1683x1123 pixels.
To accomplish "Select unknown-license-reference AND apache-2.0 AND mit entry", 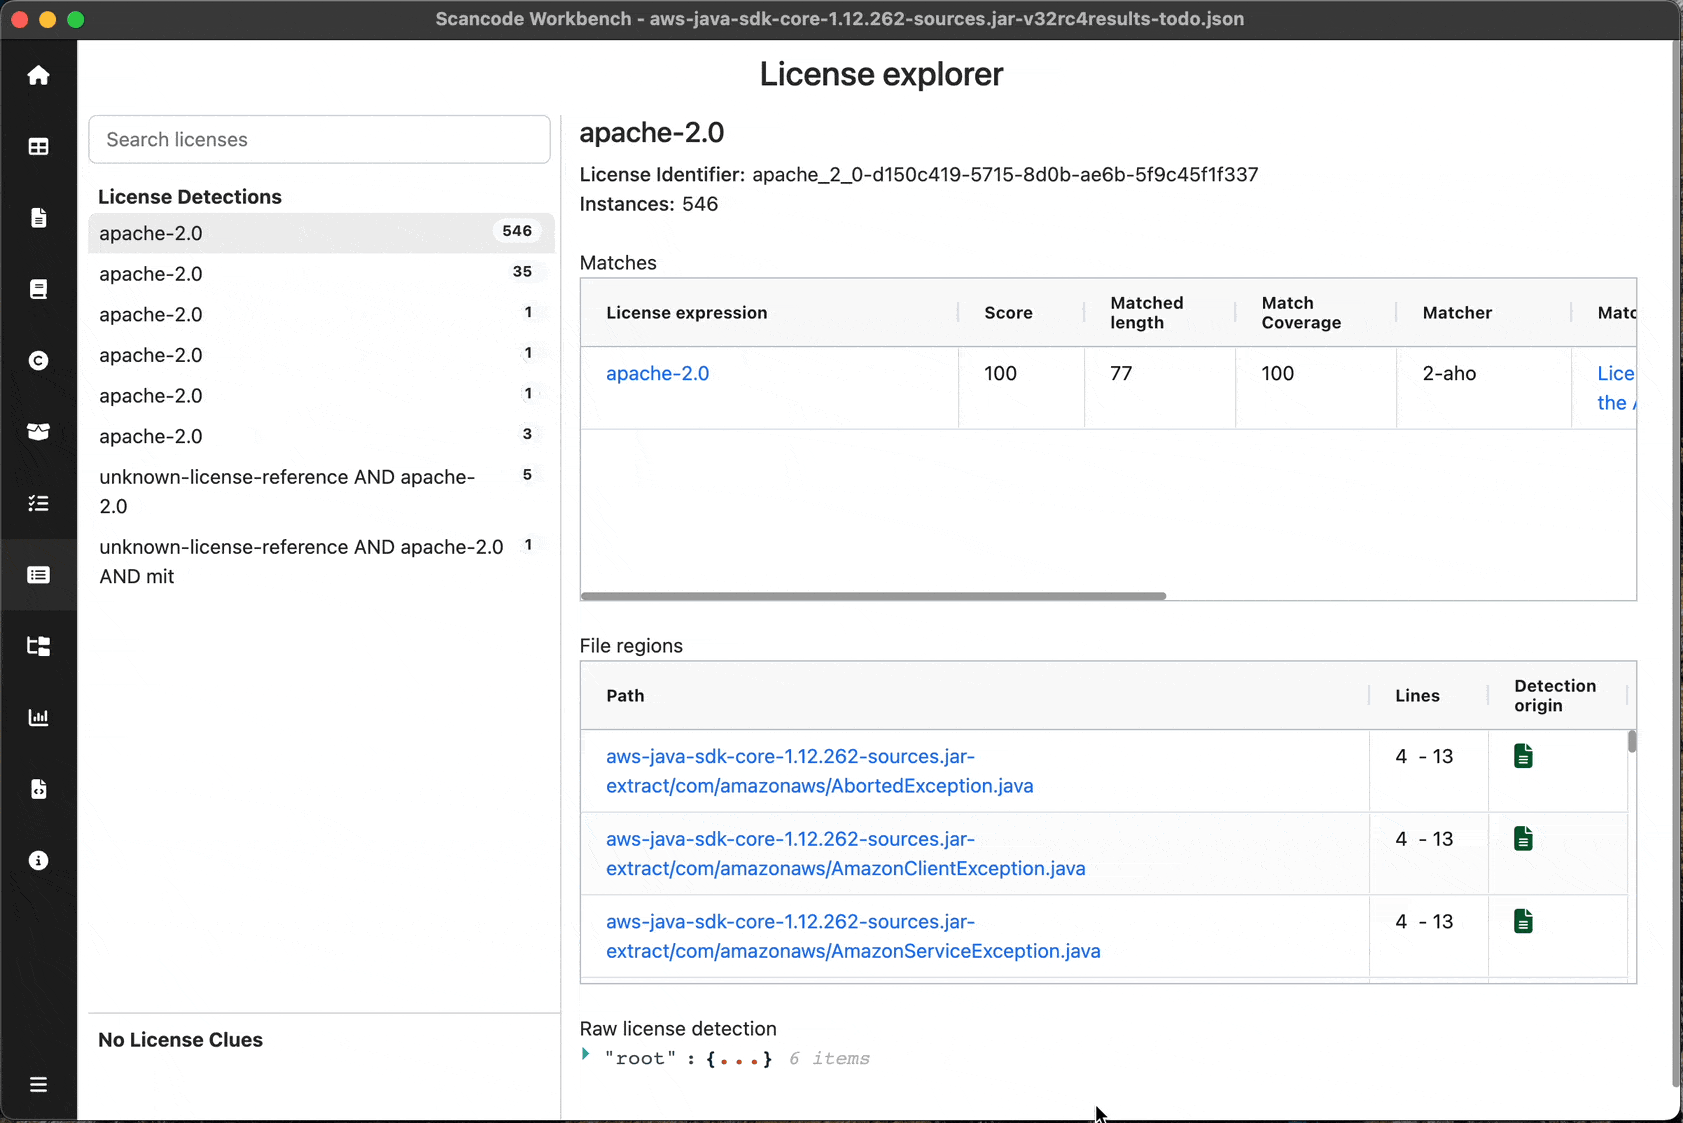I will (321, 561).
